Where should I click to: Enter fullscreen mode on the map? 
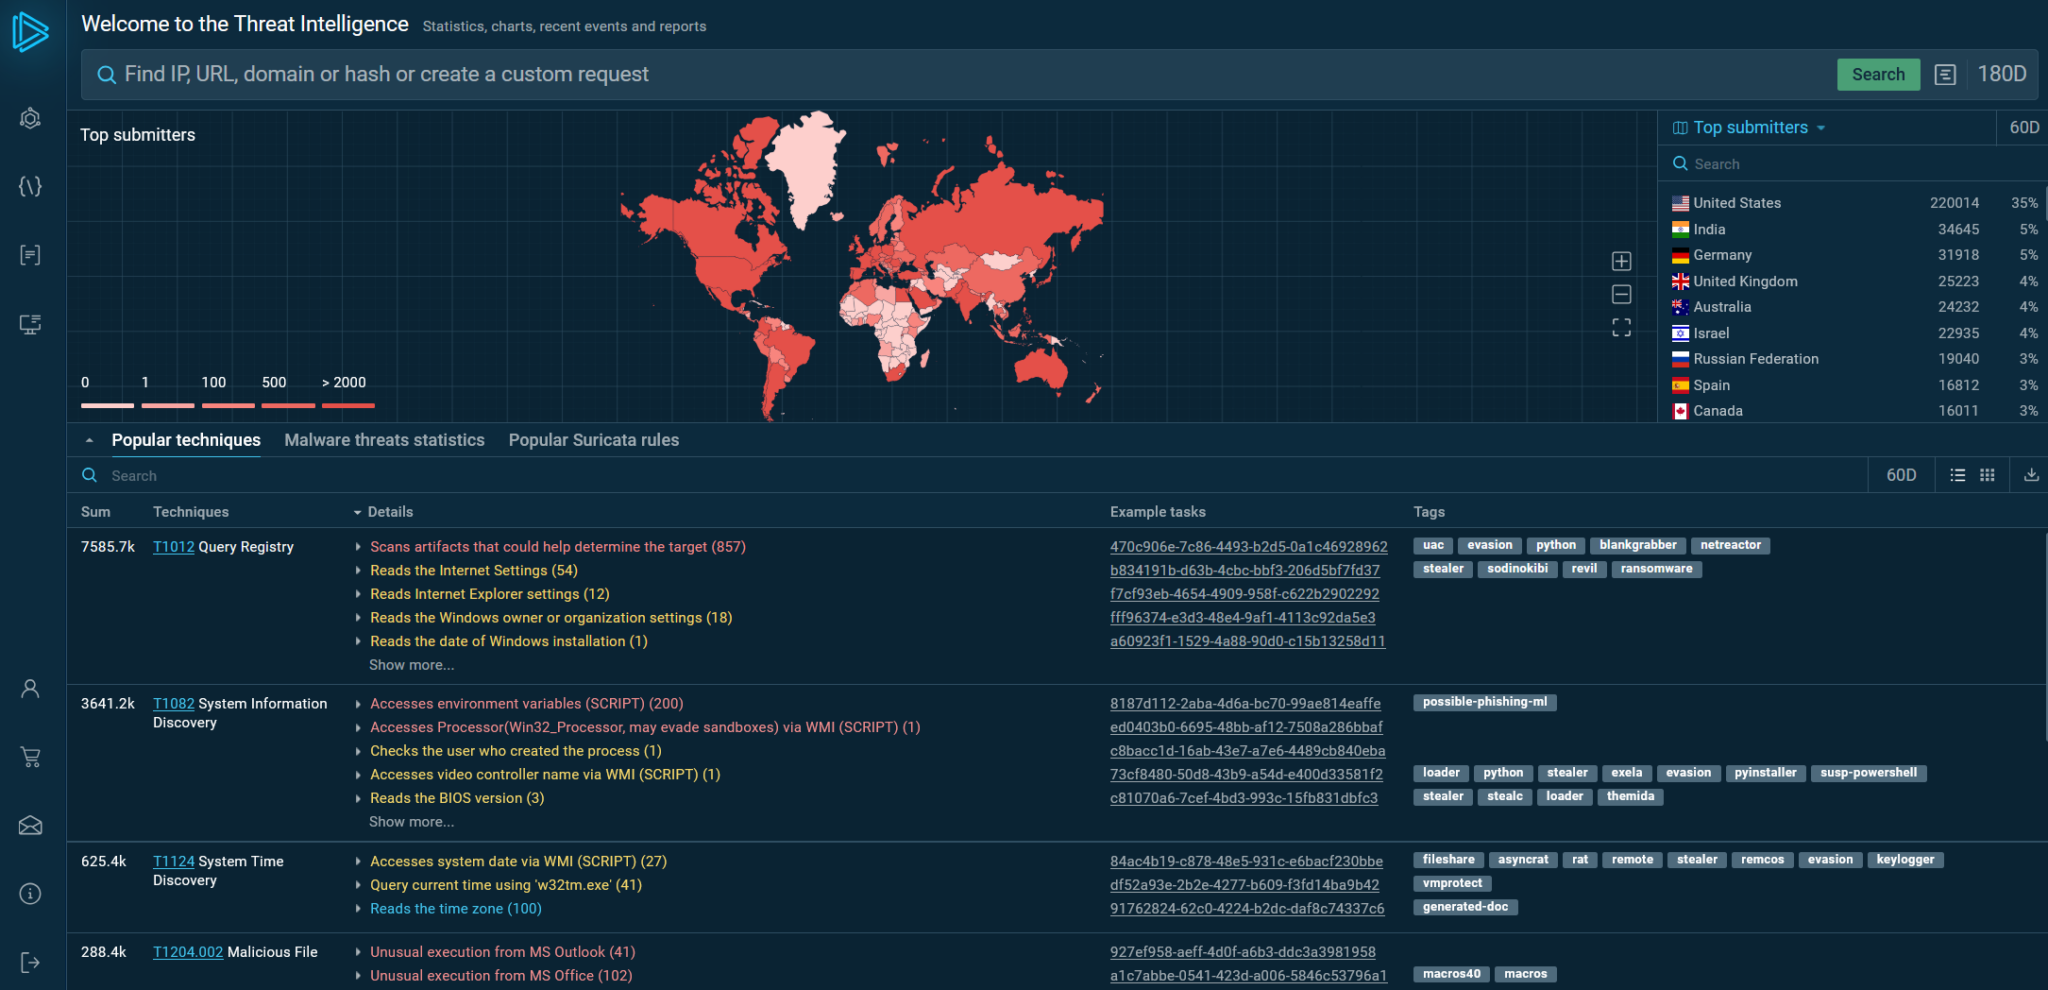click(1621, 327)
